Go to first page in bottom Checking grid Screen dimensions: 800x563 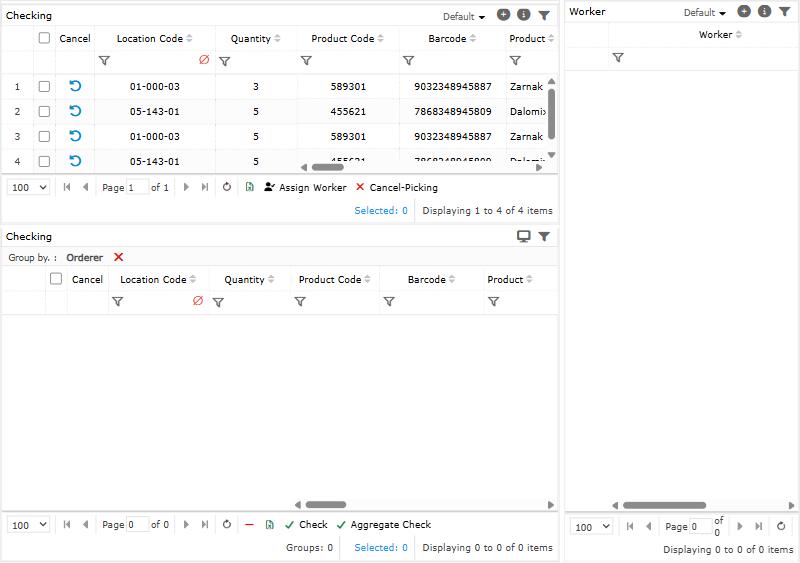tap(66, 524)
